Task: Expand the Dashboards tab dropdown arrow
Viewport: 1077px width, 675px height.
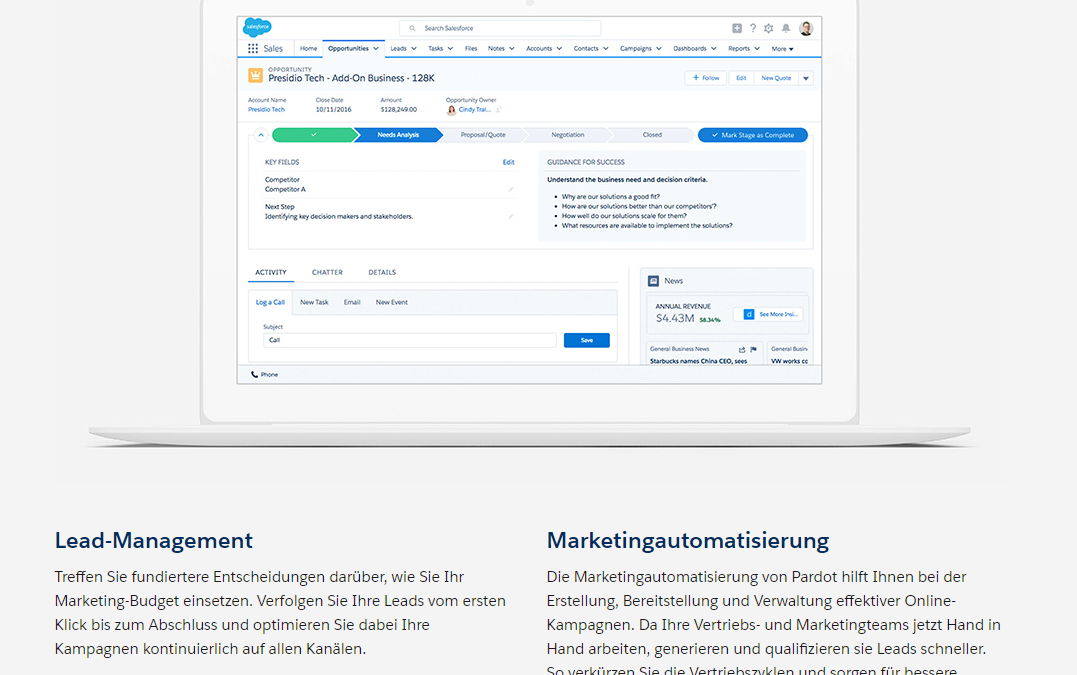Action: [x=714, y=49]
